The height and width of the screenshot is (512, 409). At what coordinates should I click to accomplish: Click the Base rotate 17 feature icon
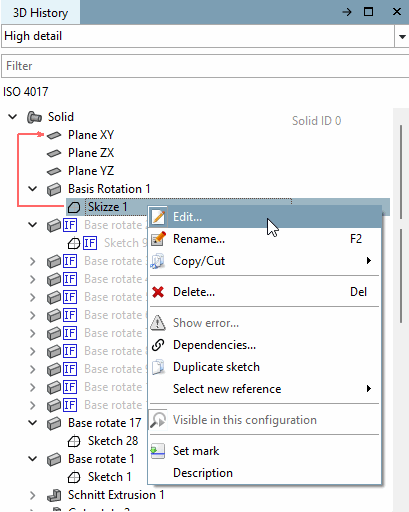[x=54, y=423]
